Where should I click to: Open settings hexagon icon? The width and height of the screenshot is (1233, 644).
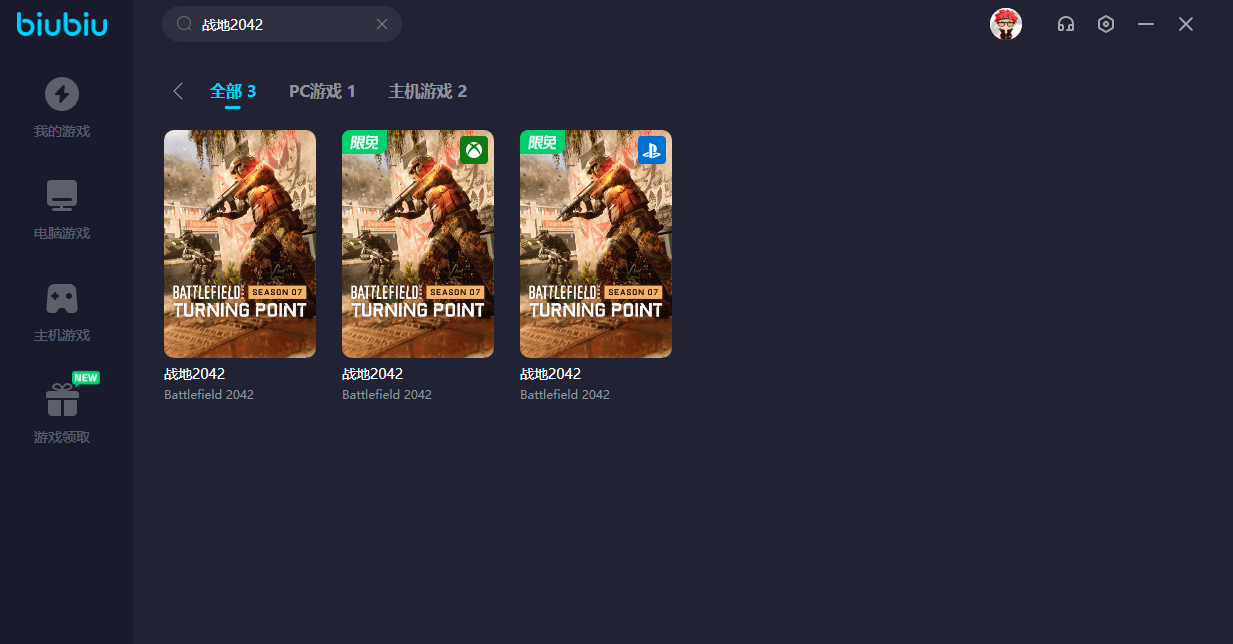tap(1106, 24)
